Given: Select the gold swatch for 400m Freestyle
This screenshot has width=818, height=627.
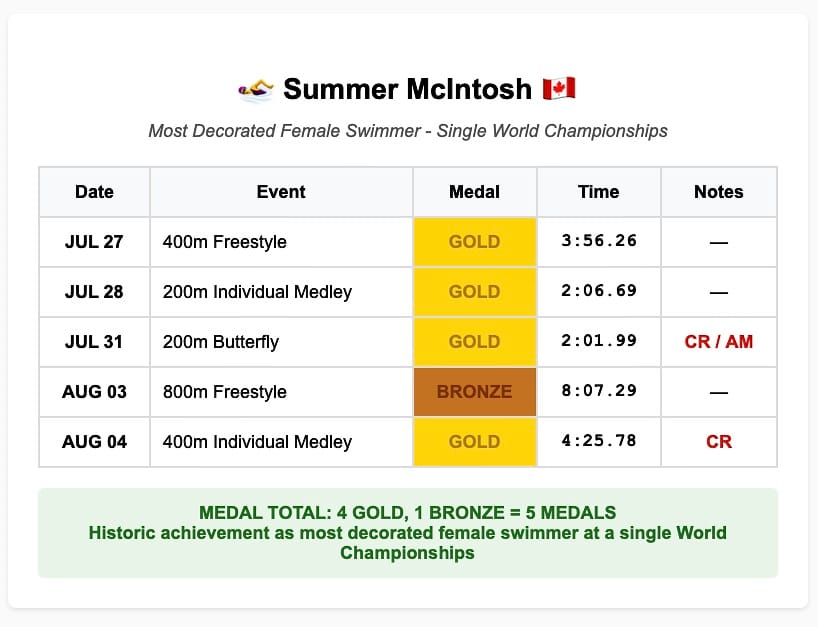Looking at the screenshot, I should [x=475, y=242].
